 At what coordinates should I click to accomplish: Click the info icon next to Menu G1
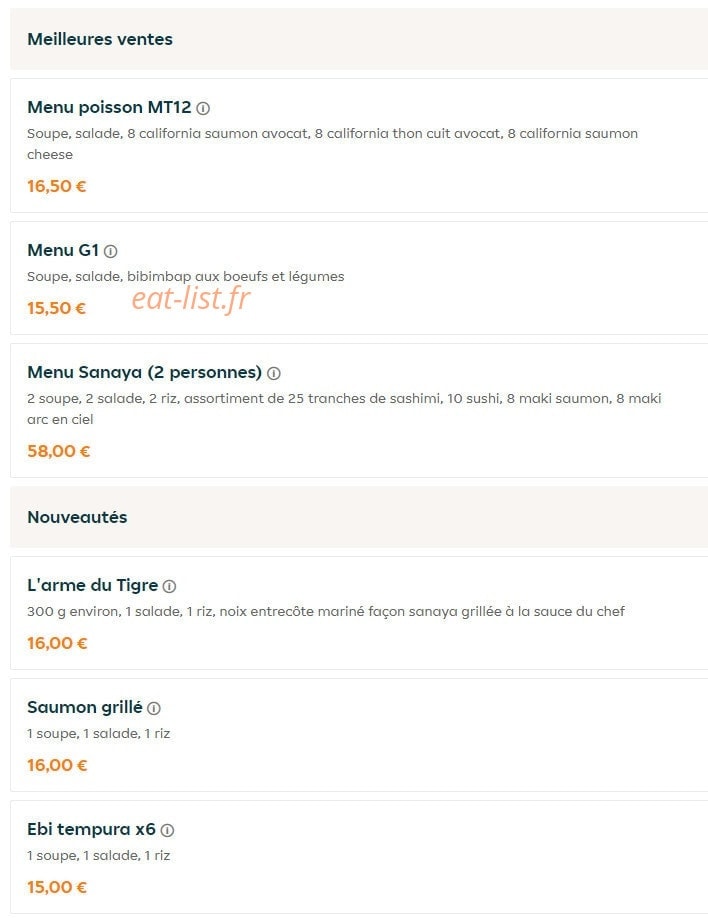coord(110,251)
